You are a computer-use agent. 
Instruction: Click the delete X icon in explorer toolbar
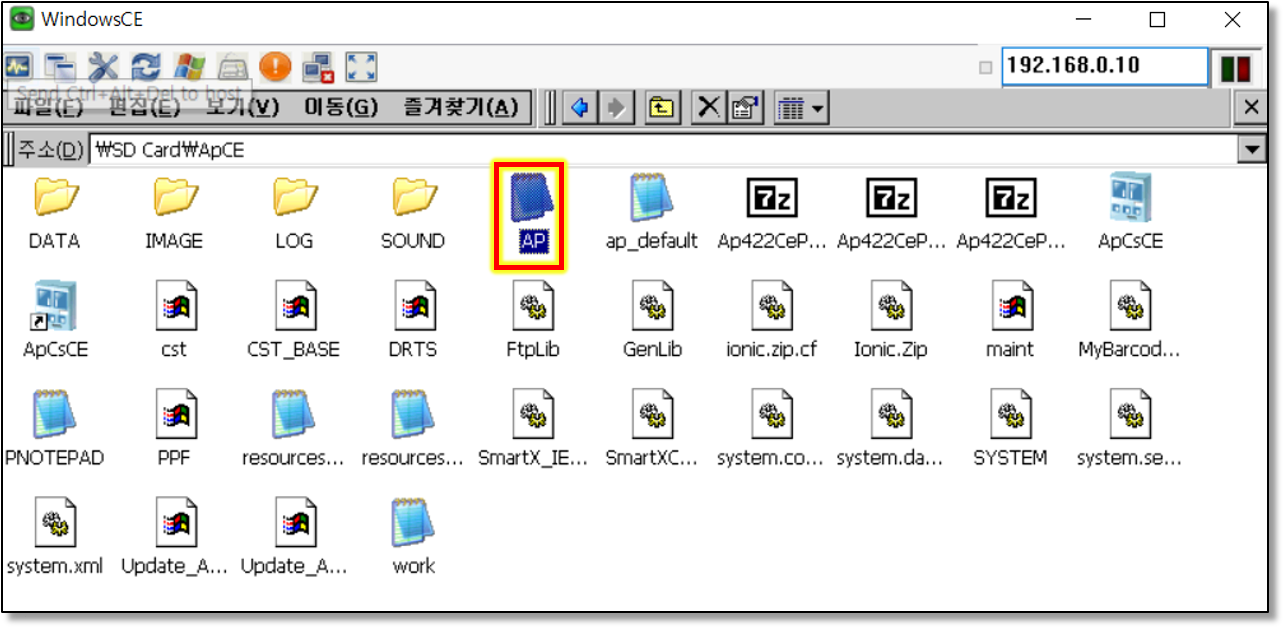point(708,108)
